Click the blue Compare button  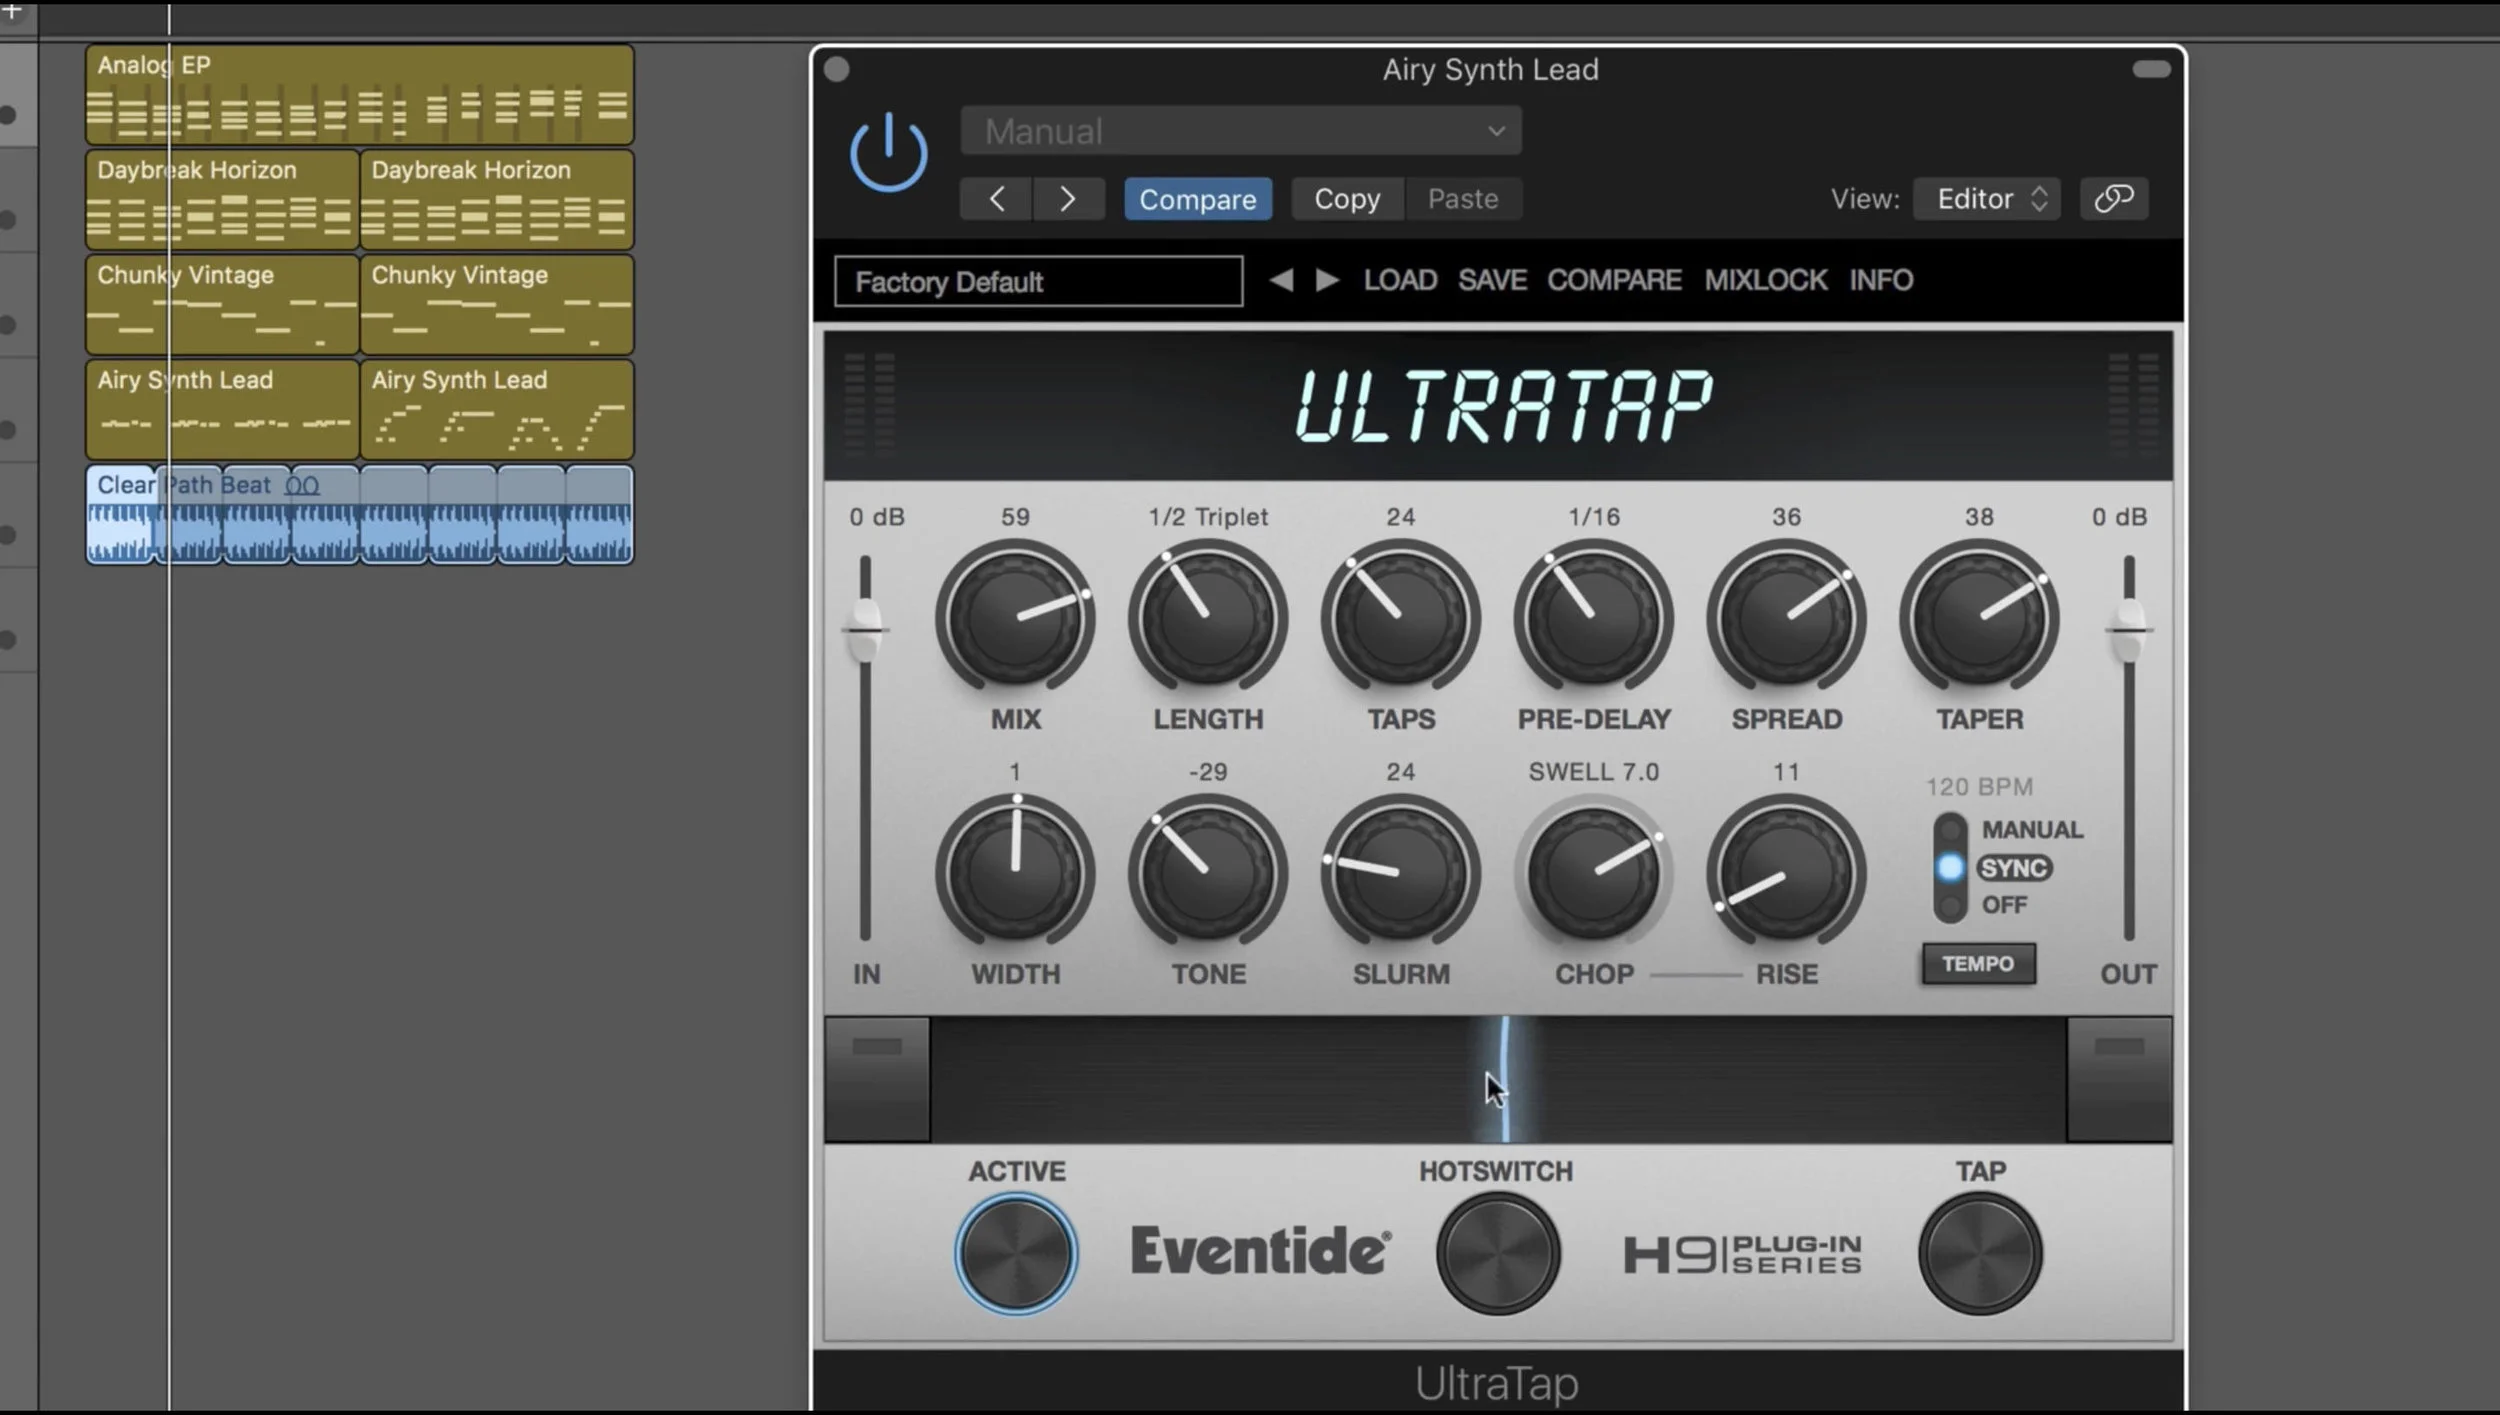[x=1198, y=199]
